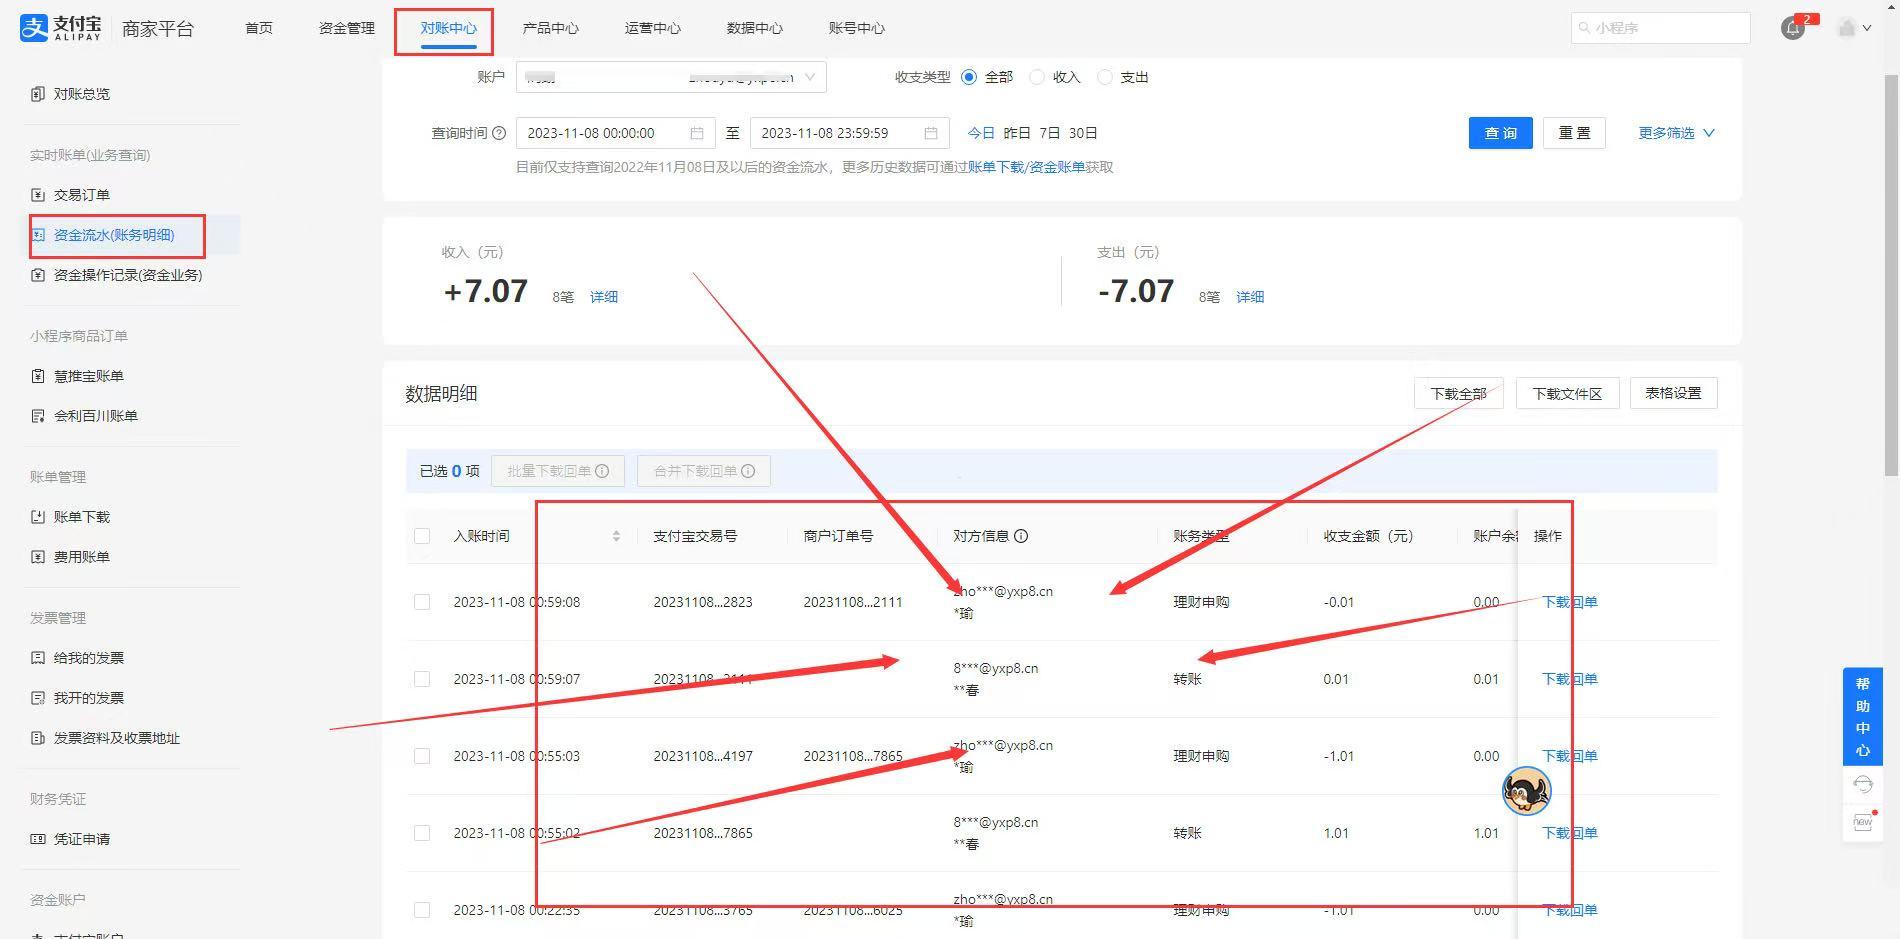The height and width of the screenshot is (939, 1900).
Task: Switch to the 资金管理 tab
Action: click(346, 28)
